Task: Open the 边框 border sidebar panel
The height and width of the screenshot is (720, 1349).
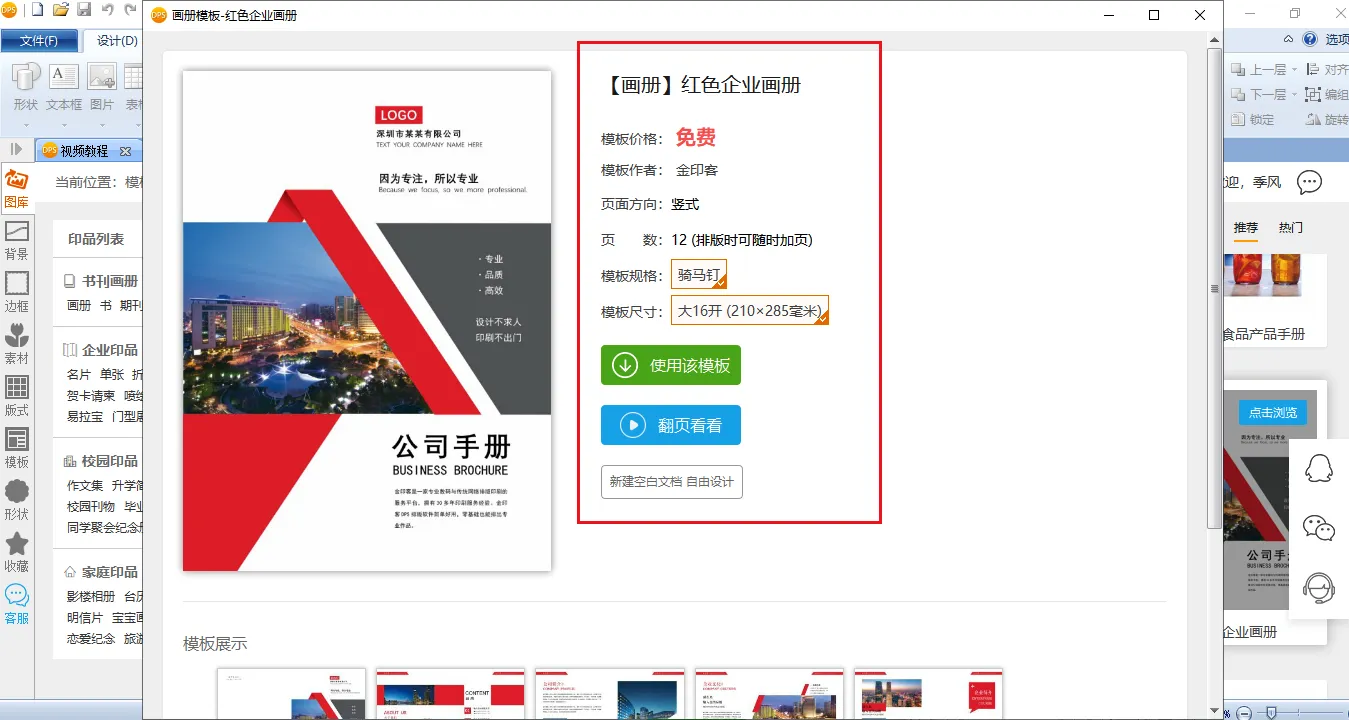Action: click(x=16, y=292)
